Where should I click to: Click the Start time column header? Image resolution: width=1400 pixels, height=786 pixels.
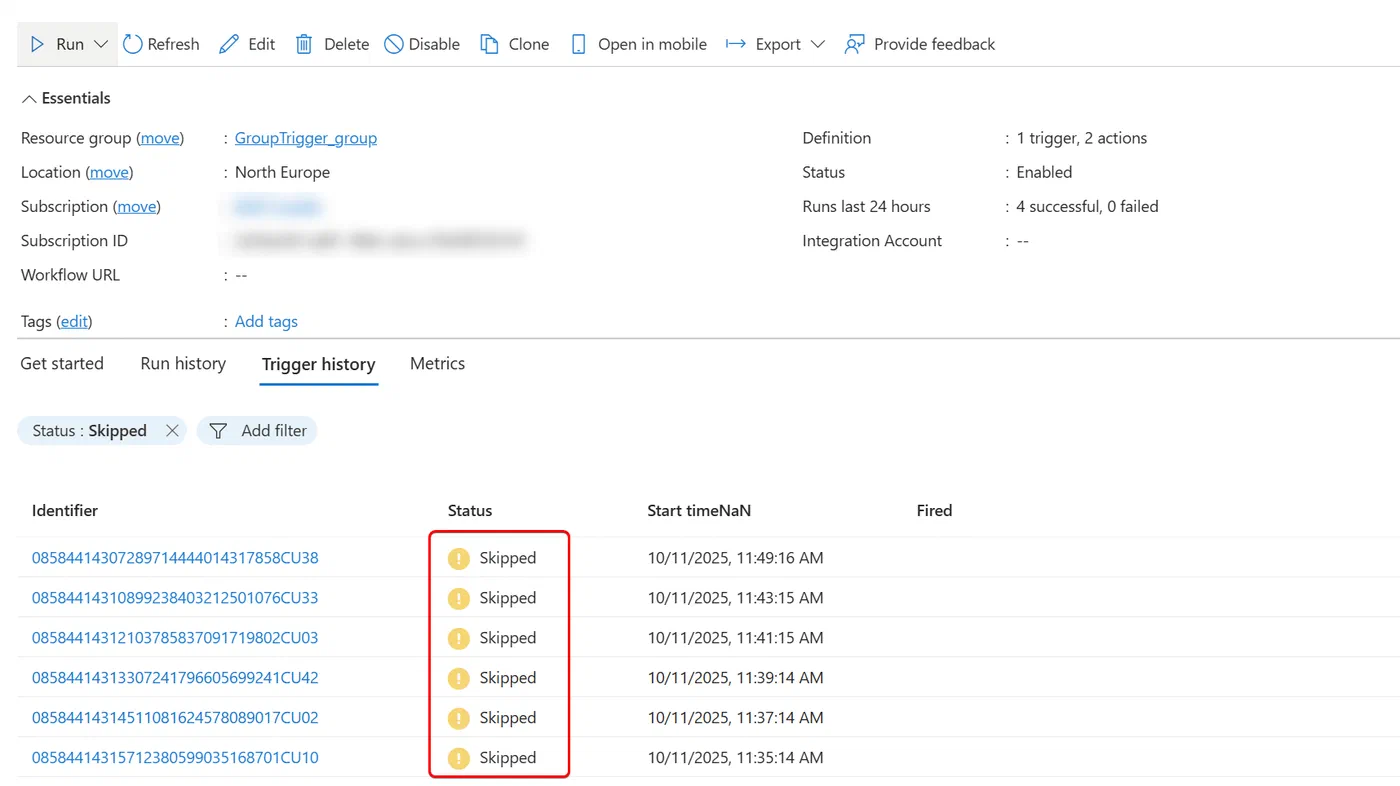699,510
